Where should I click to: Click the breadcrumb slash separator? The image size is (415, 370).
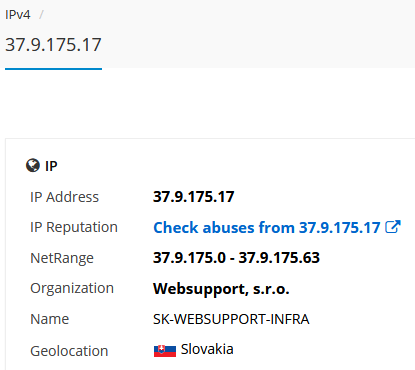pos(41,15)
